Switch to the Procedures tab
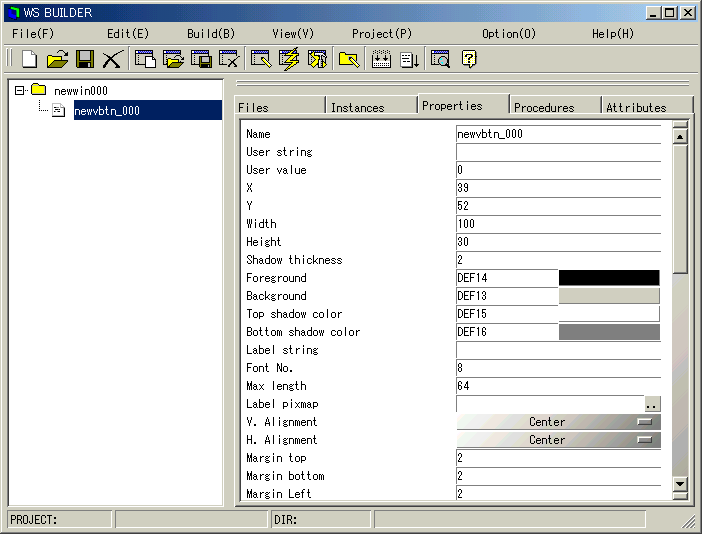 pyautogui.click(x=544, y=107)
